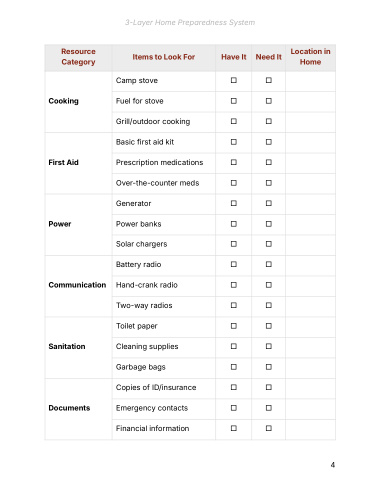This screenshot has height=492, width=380.
Task: Mark Need It for Two-way radios
Action: click(x=269, y=305)
